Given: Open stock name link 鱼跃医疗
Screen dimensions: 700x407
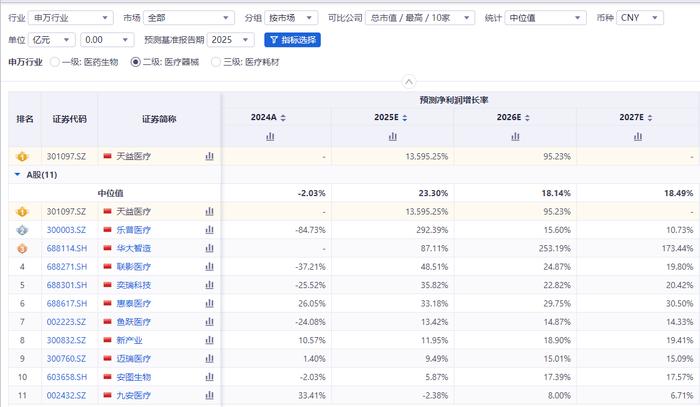Looking at the screenshot, I should coord(133,322).
